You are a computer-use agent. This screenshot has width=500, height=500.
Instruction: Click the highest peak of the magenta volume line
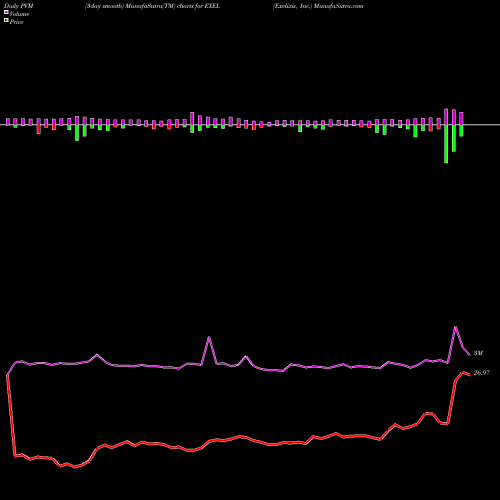[x=455, y=327]
